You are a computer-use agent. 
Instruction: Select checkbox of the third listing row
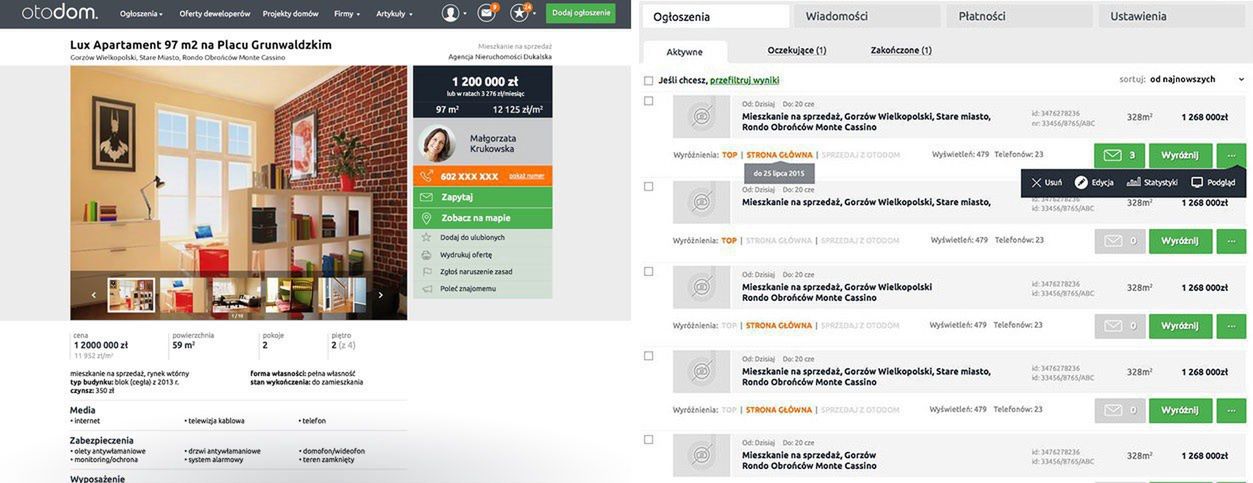[x=649, y=271]
